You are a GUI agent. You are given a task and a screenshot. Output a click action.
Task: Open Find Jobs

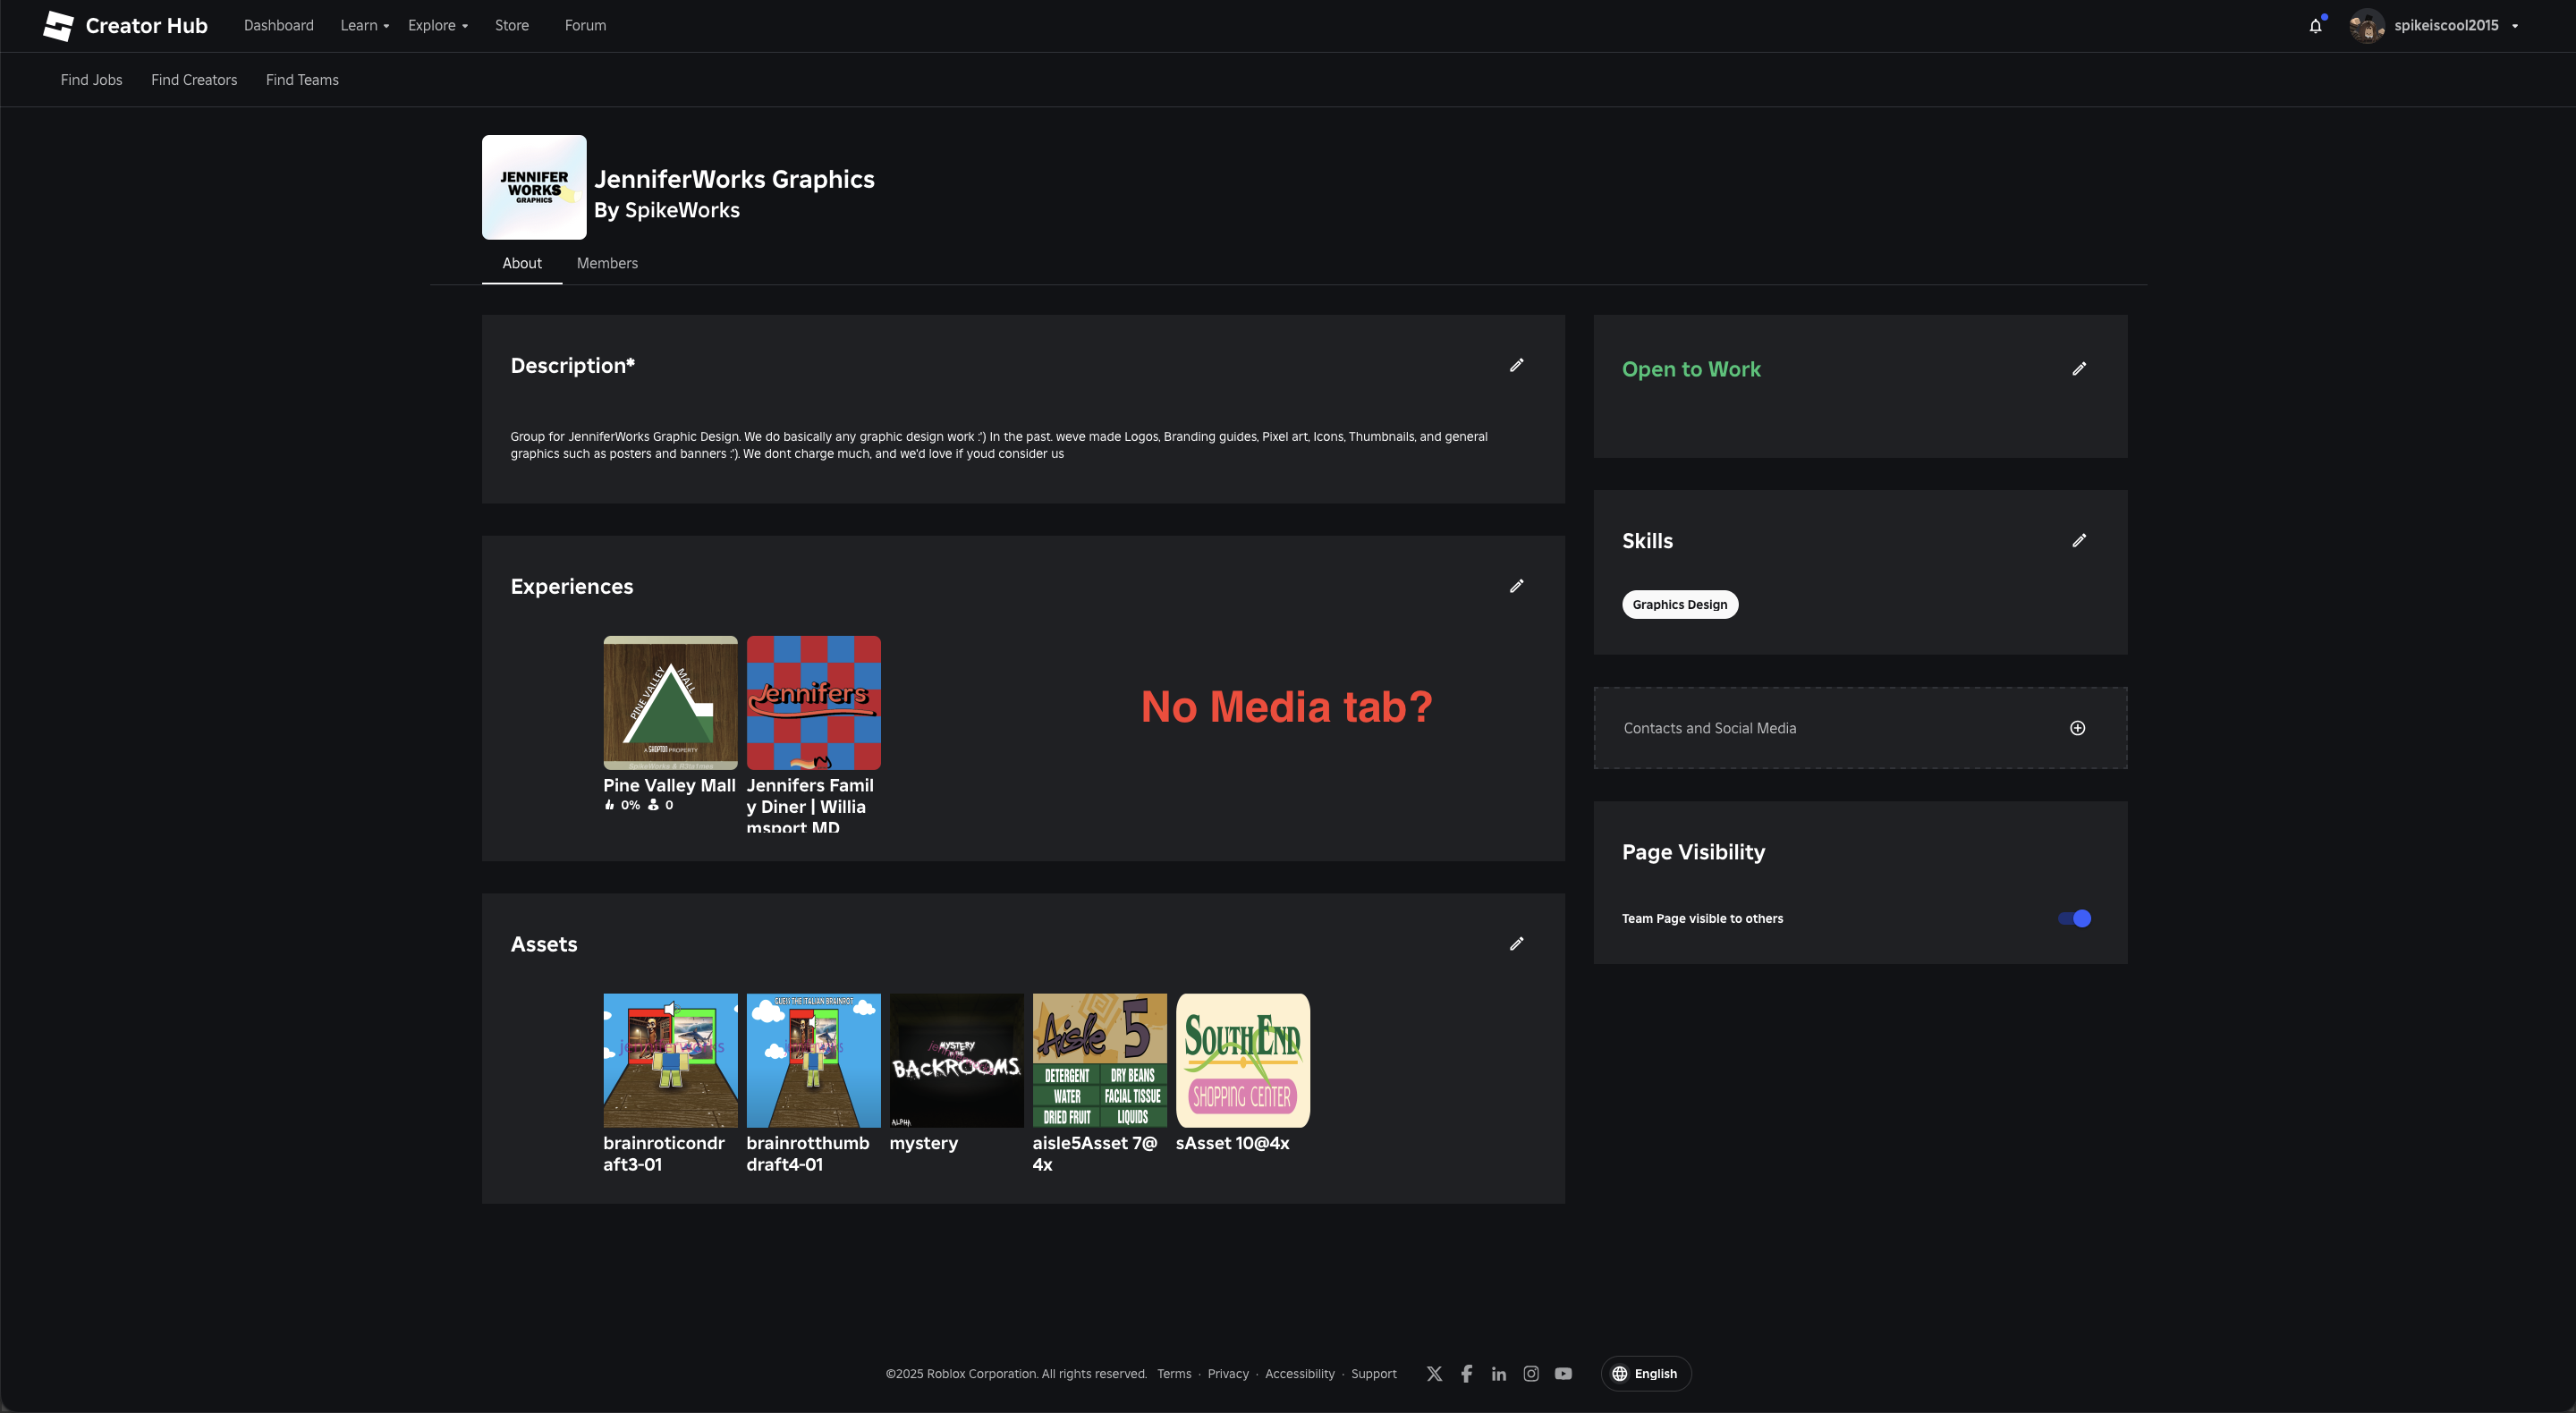(91, 80)
